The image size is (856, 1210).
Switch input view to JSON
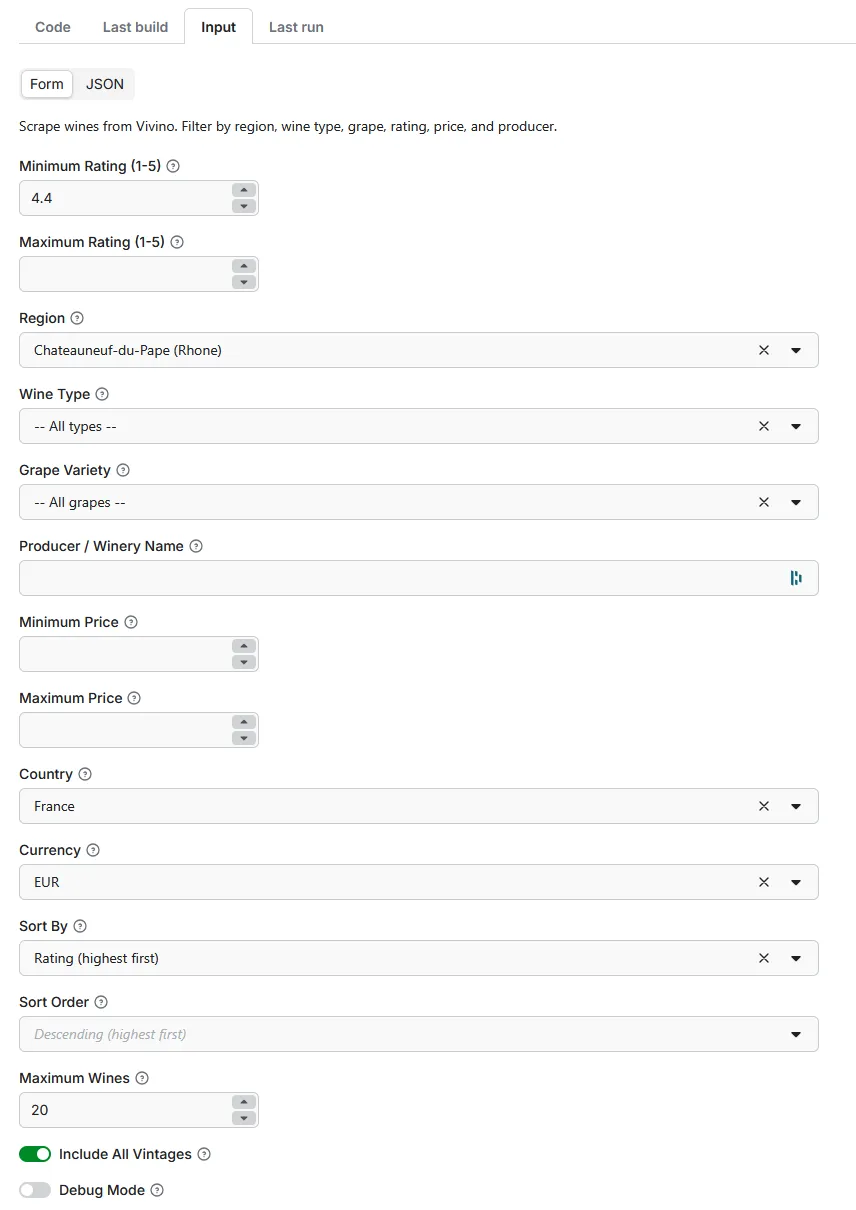click(105, 84)
